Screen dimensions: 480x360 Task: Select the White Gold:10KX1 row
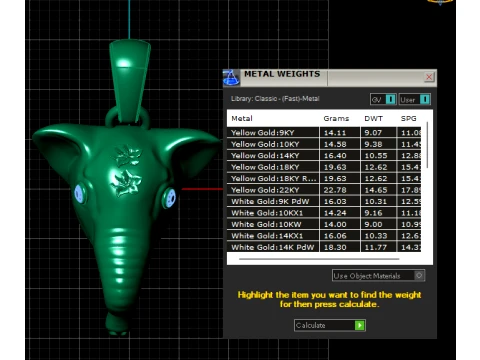[324, 213]
